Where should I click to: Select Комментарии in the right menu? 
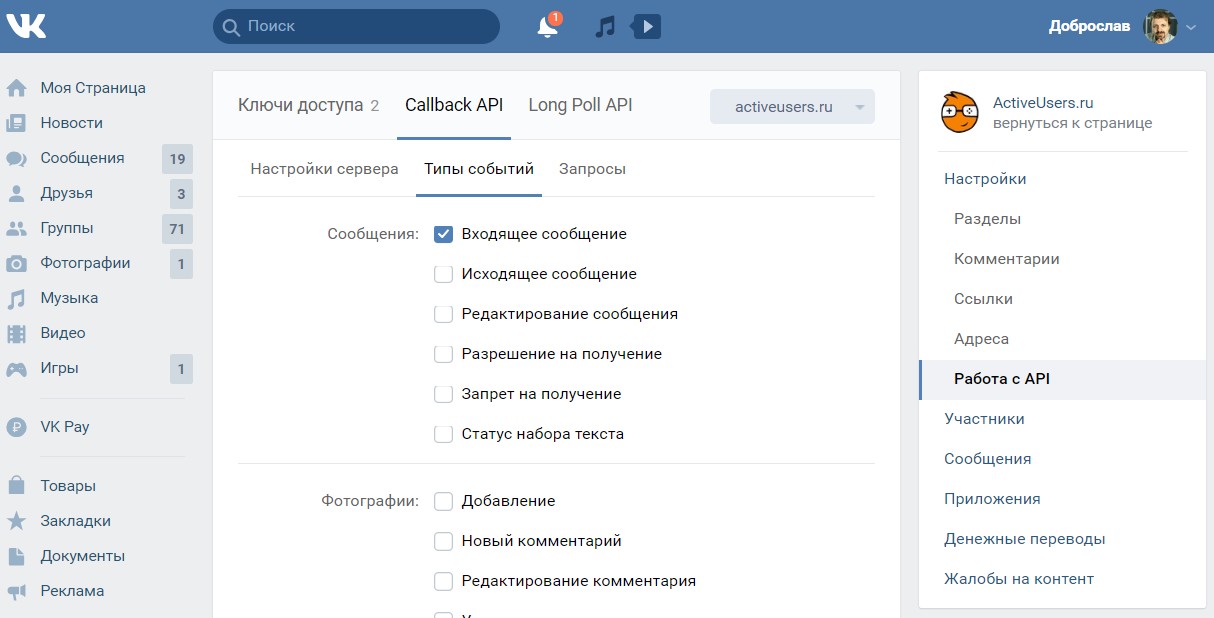pos(1007,259)
